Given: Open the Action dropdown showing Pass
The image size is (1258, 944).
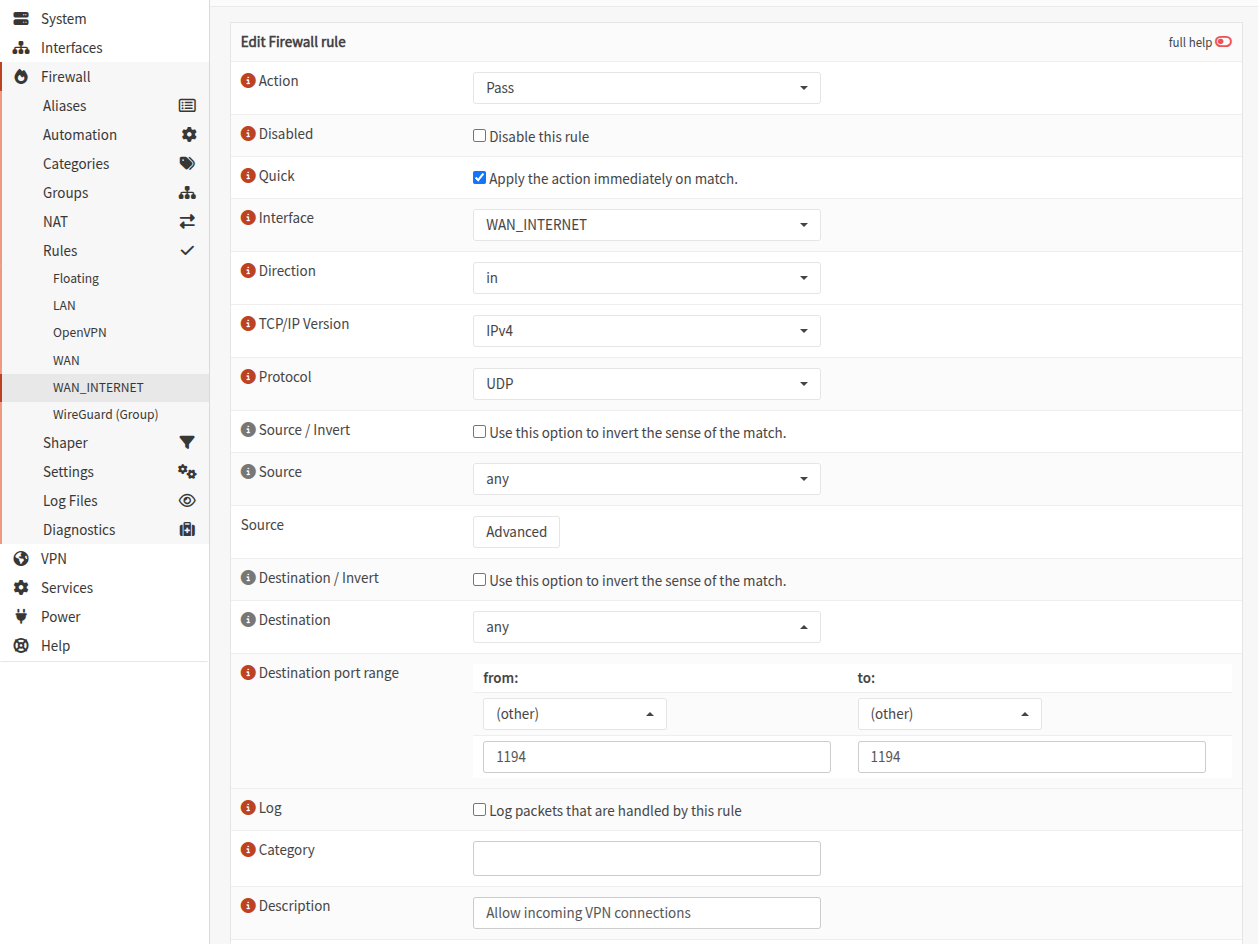Looking at the screenshot, I should 646,88.
